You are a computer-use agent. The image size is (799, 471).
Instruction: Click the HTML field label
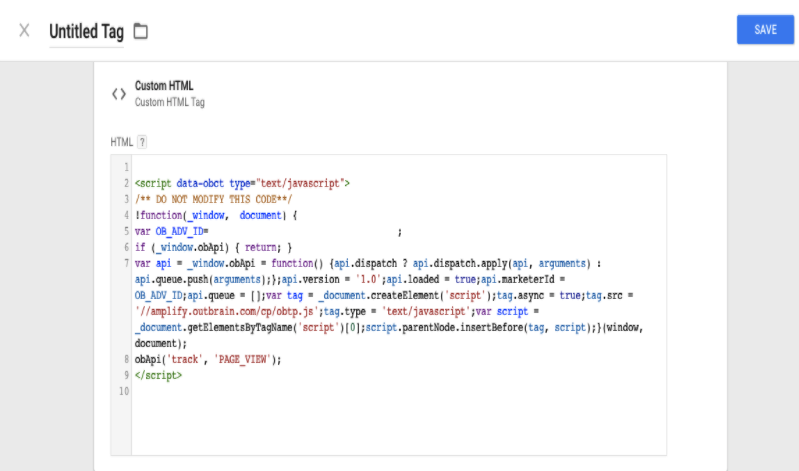pyautogui.click(x=121, y=143)
